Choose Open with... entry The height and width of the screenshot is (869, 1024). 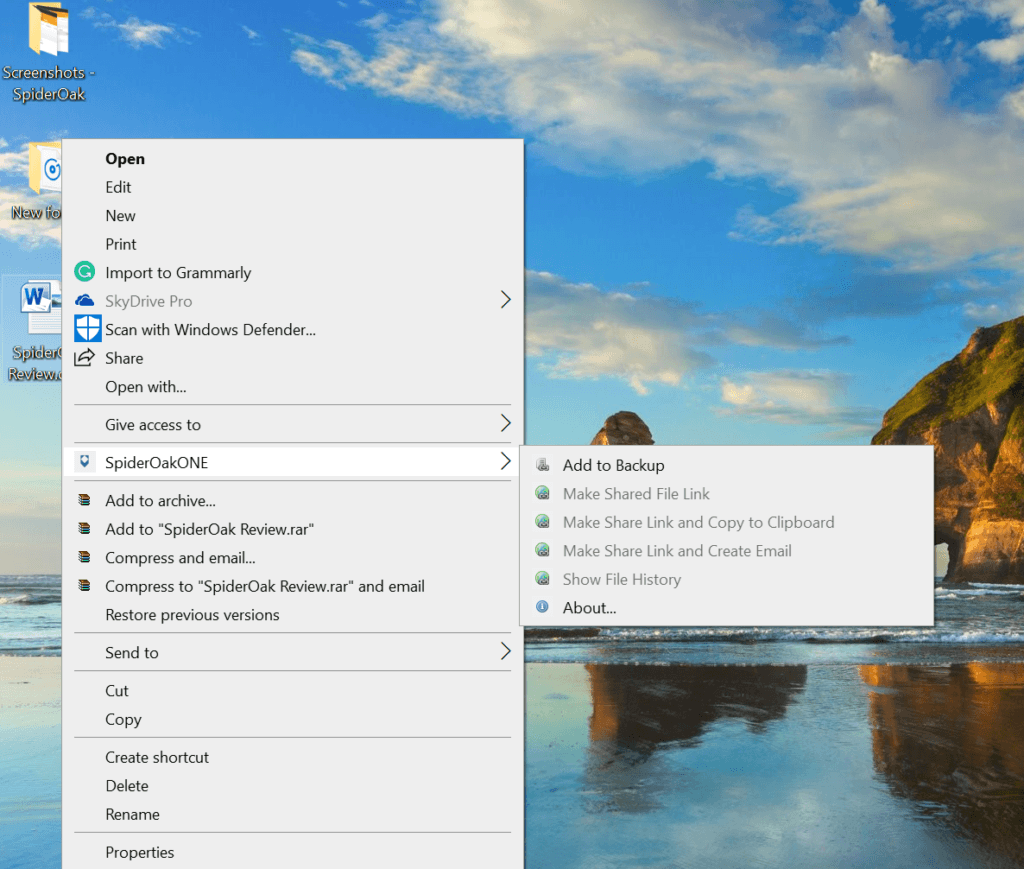293,387
